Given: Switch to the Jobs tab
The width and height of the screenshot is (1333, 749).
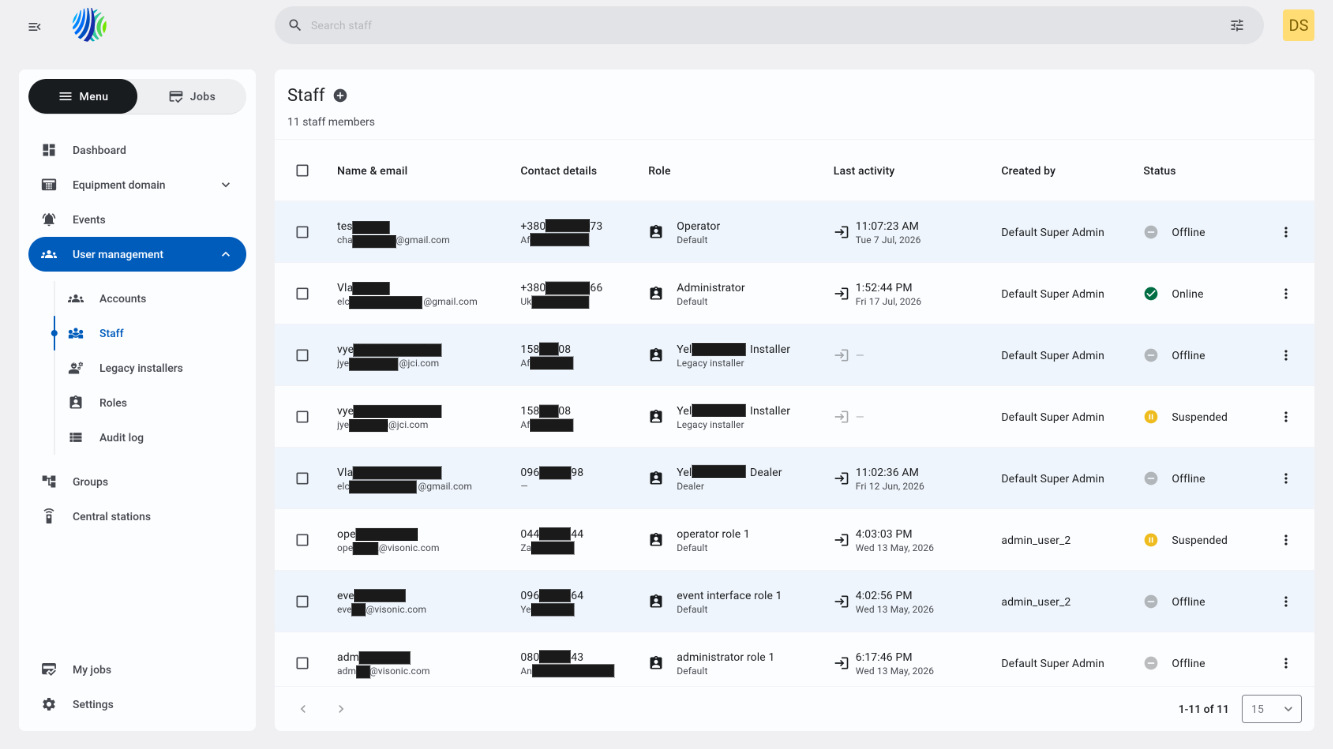Looking at the screenshot, I should (192, 96).
